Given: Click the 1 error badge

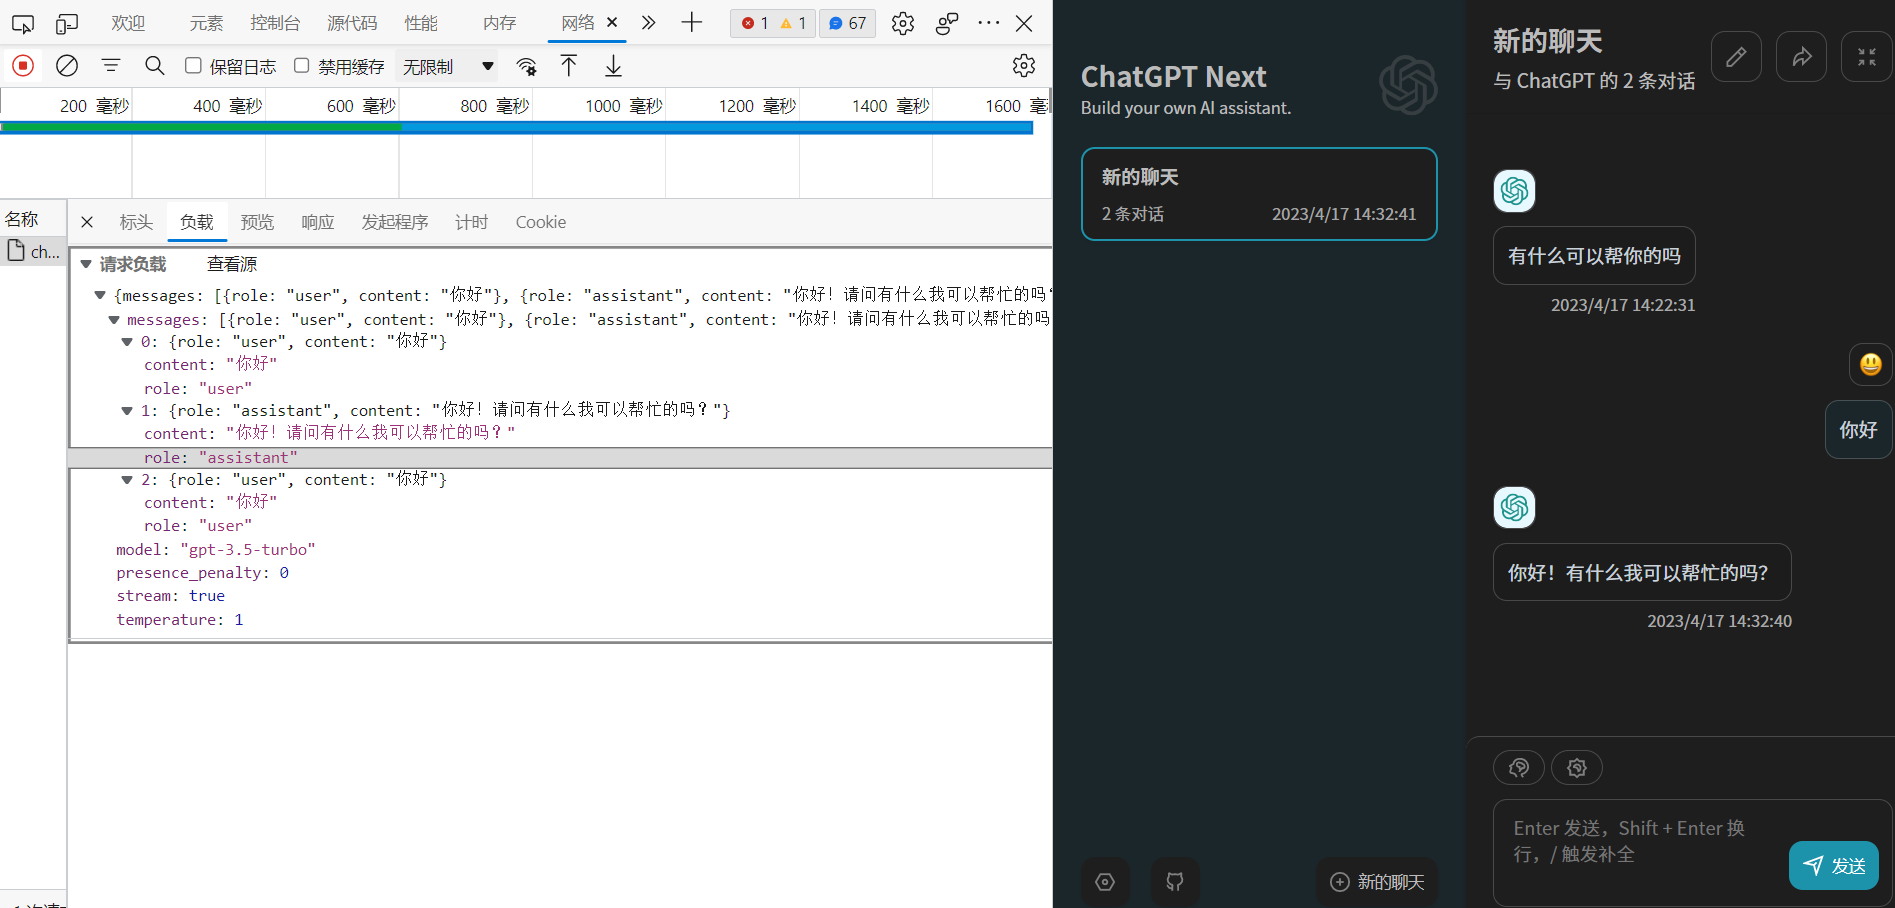Looking at the screenshot, I should 755,23.
